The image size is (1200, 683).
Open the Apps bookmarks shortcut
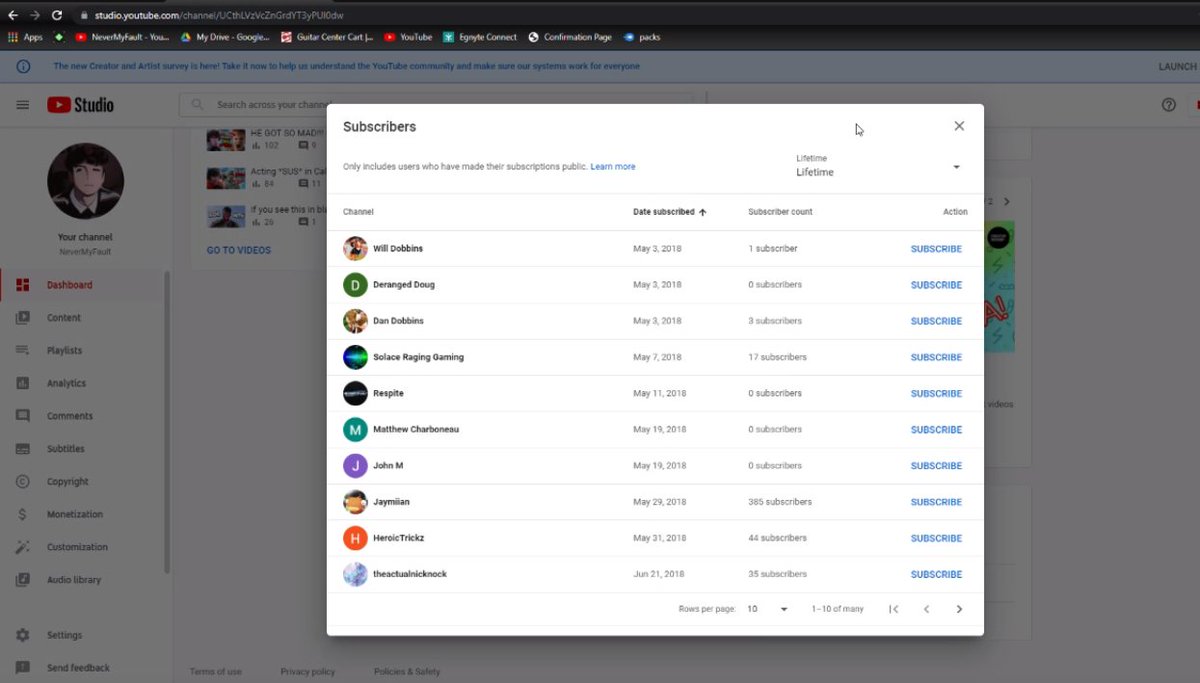[x=25, y=37]
